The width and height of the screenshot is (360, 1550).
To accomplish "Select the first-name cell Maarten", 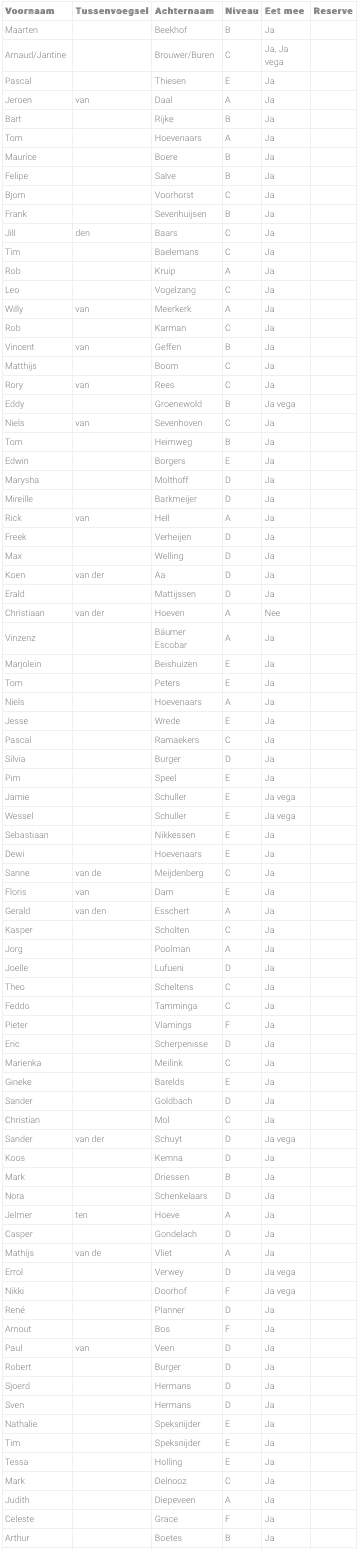I will click(22, 30).
